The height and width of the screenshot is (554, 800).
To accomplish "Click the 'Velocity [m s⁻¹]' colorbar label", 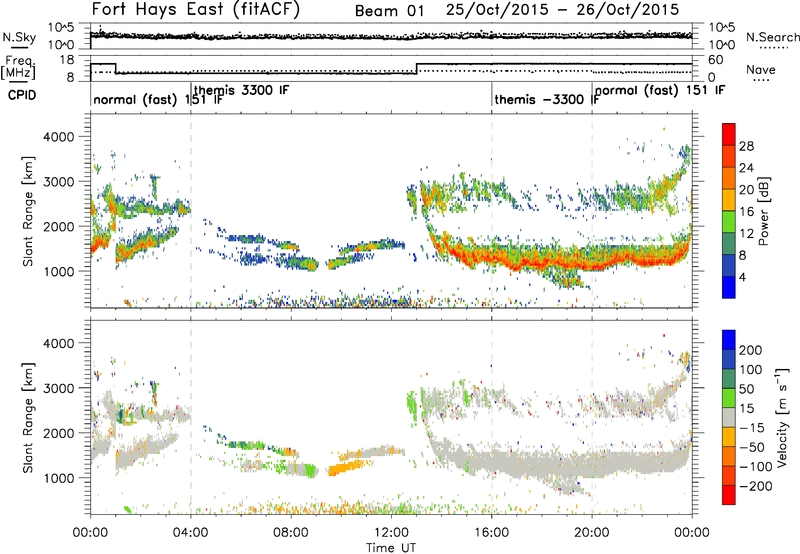I will point(782,417).
